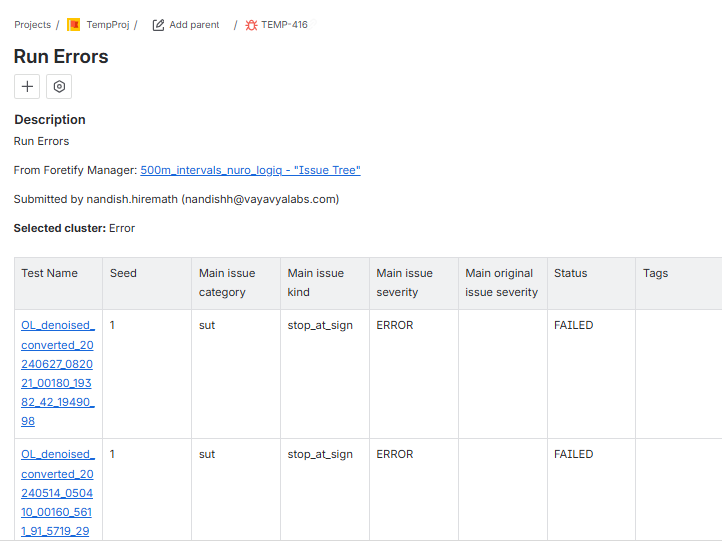Image resolution: width=722 pixels, height=541 pixels.
Task: Go to TempProj project breadcrumb text
Action: pos(107,25)
